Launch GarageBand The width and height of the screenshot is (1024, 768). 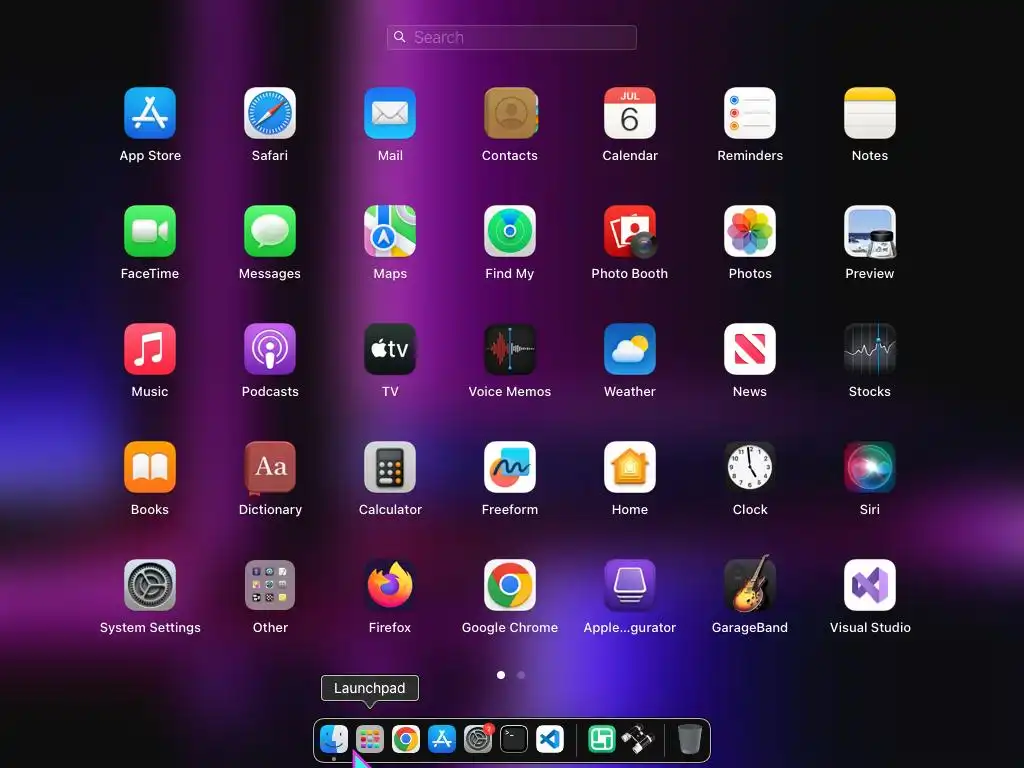(x=750, y=584)
